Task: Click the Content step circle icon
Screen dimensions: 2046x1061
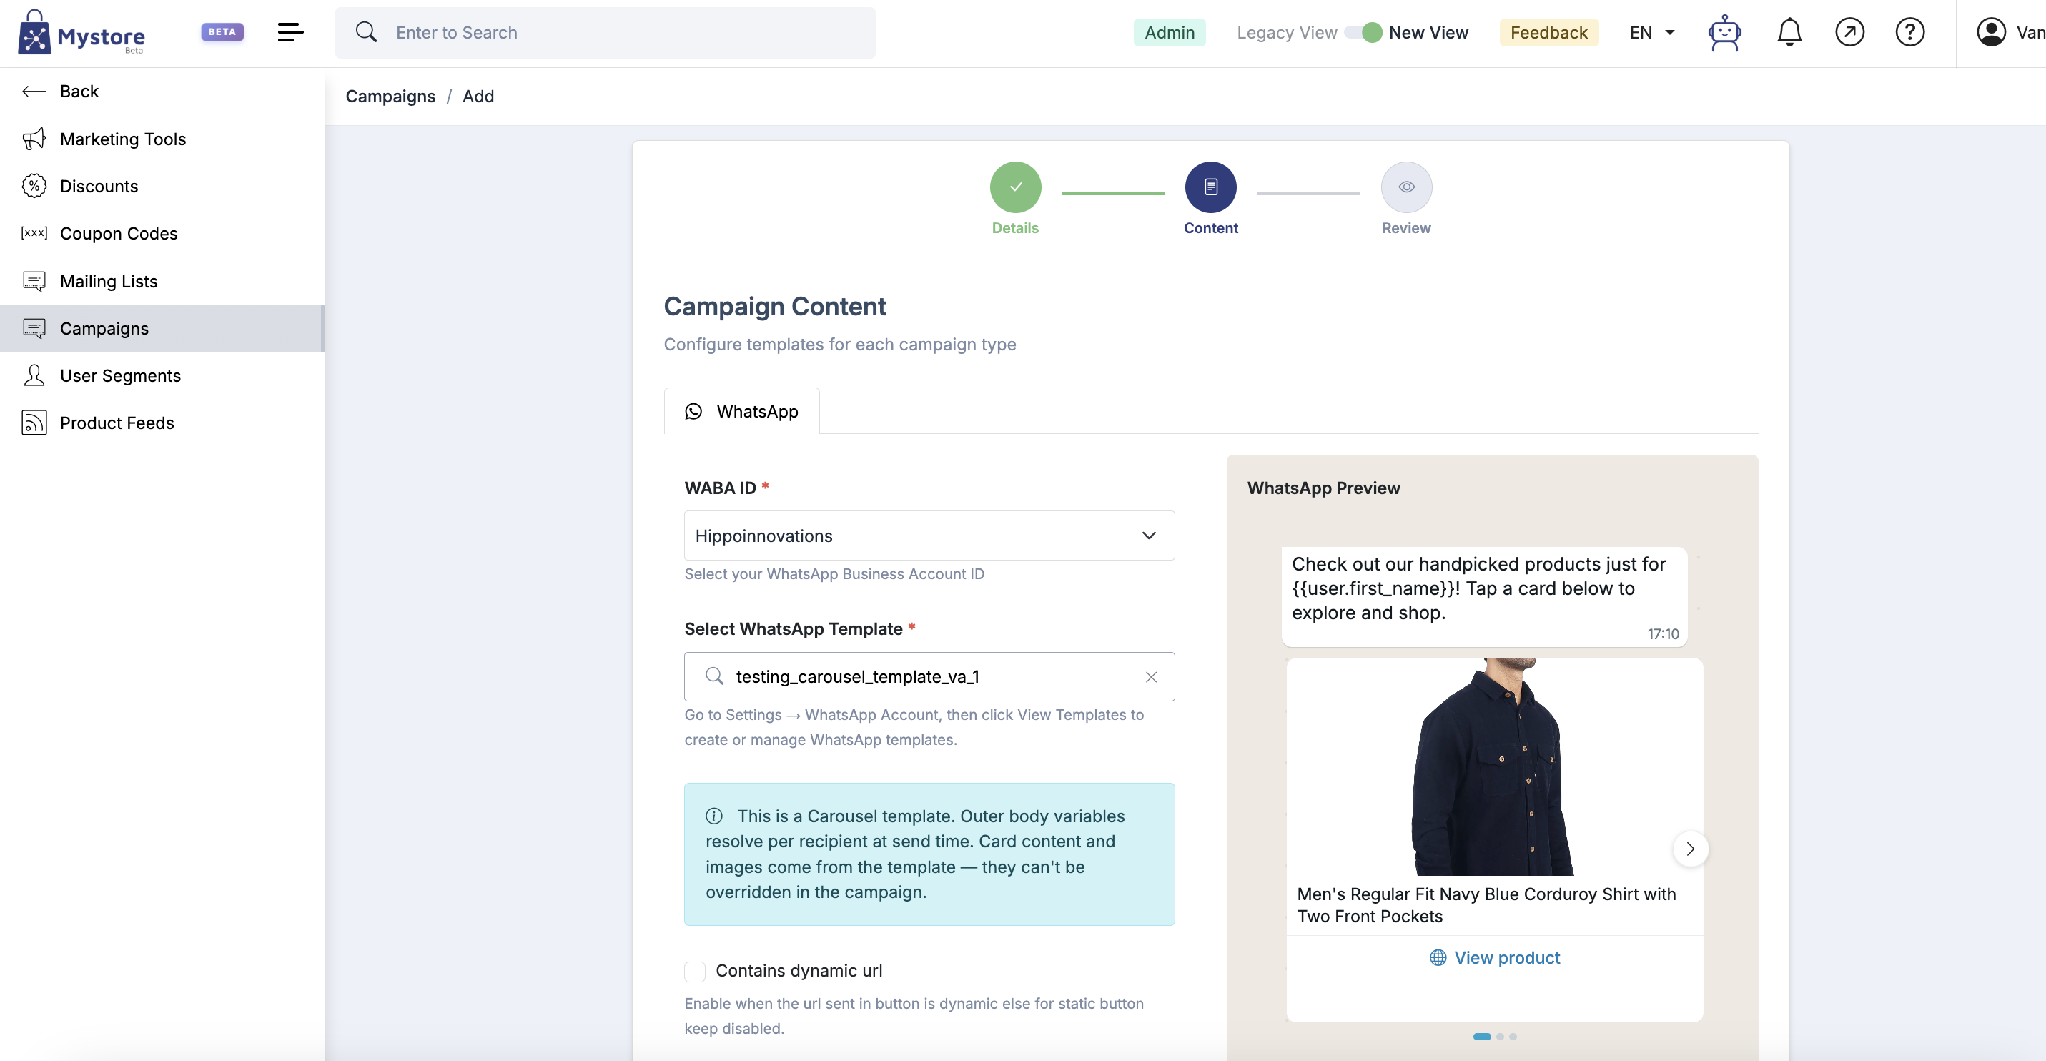Action: 1210,187
